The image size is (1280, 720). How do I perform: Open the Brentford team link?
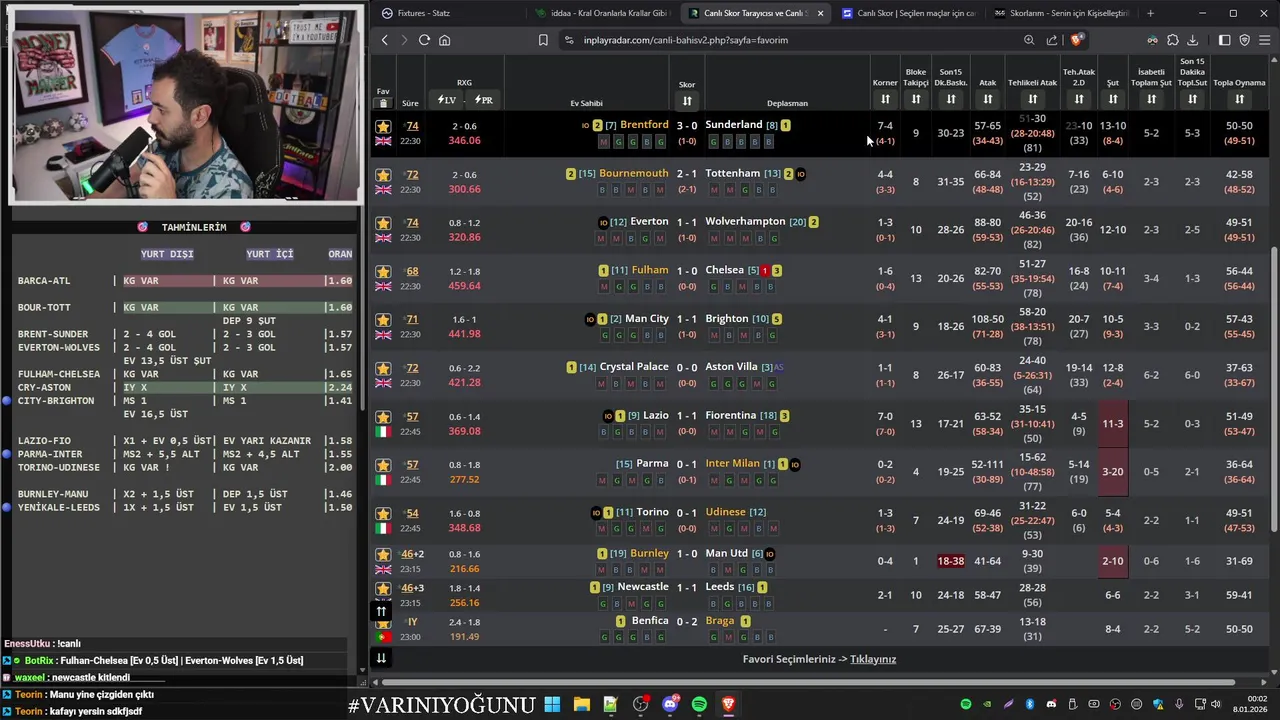[x=644, y=125]
